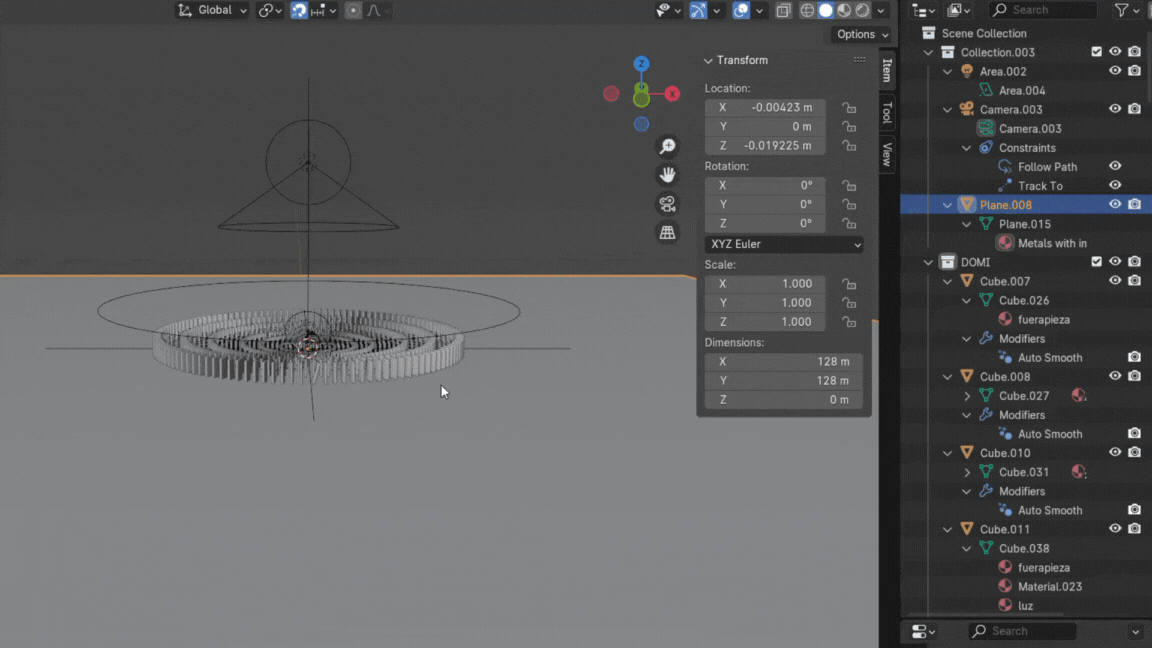The width and height of the screenshot is (1152, 648).
Task: Open the Global transform orientation dropdown
Action: (x=213, y=10)
